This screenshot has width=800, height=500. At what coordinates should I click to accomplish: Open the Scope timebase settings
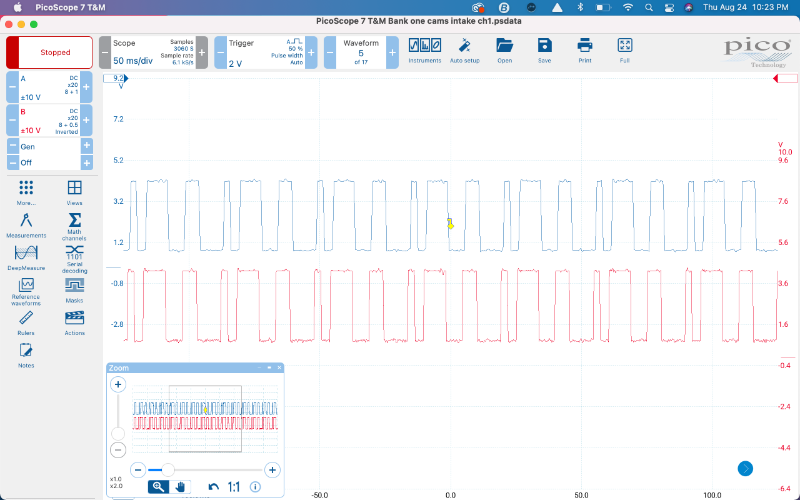[x=153, y=53]
